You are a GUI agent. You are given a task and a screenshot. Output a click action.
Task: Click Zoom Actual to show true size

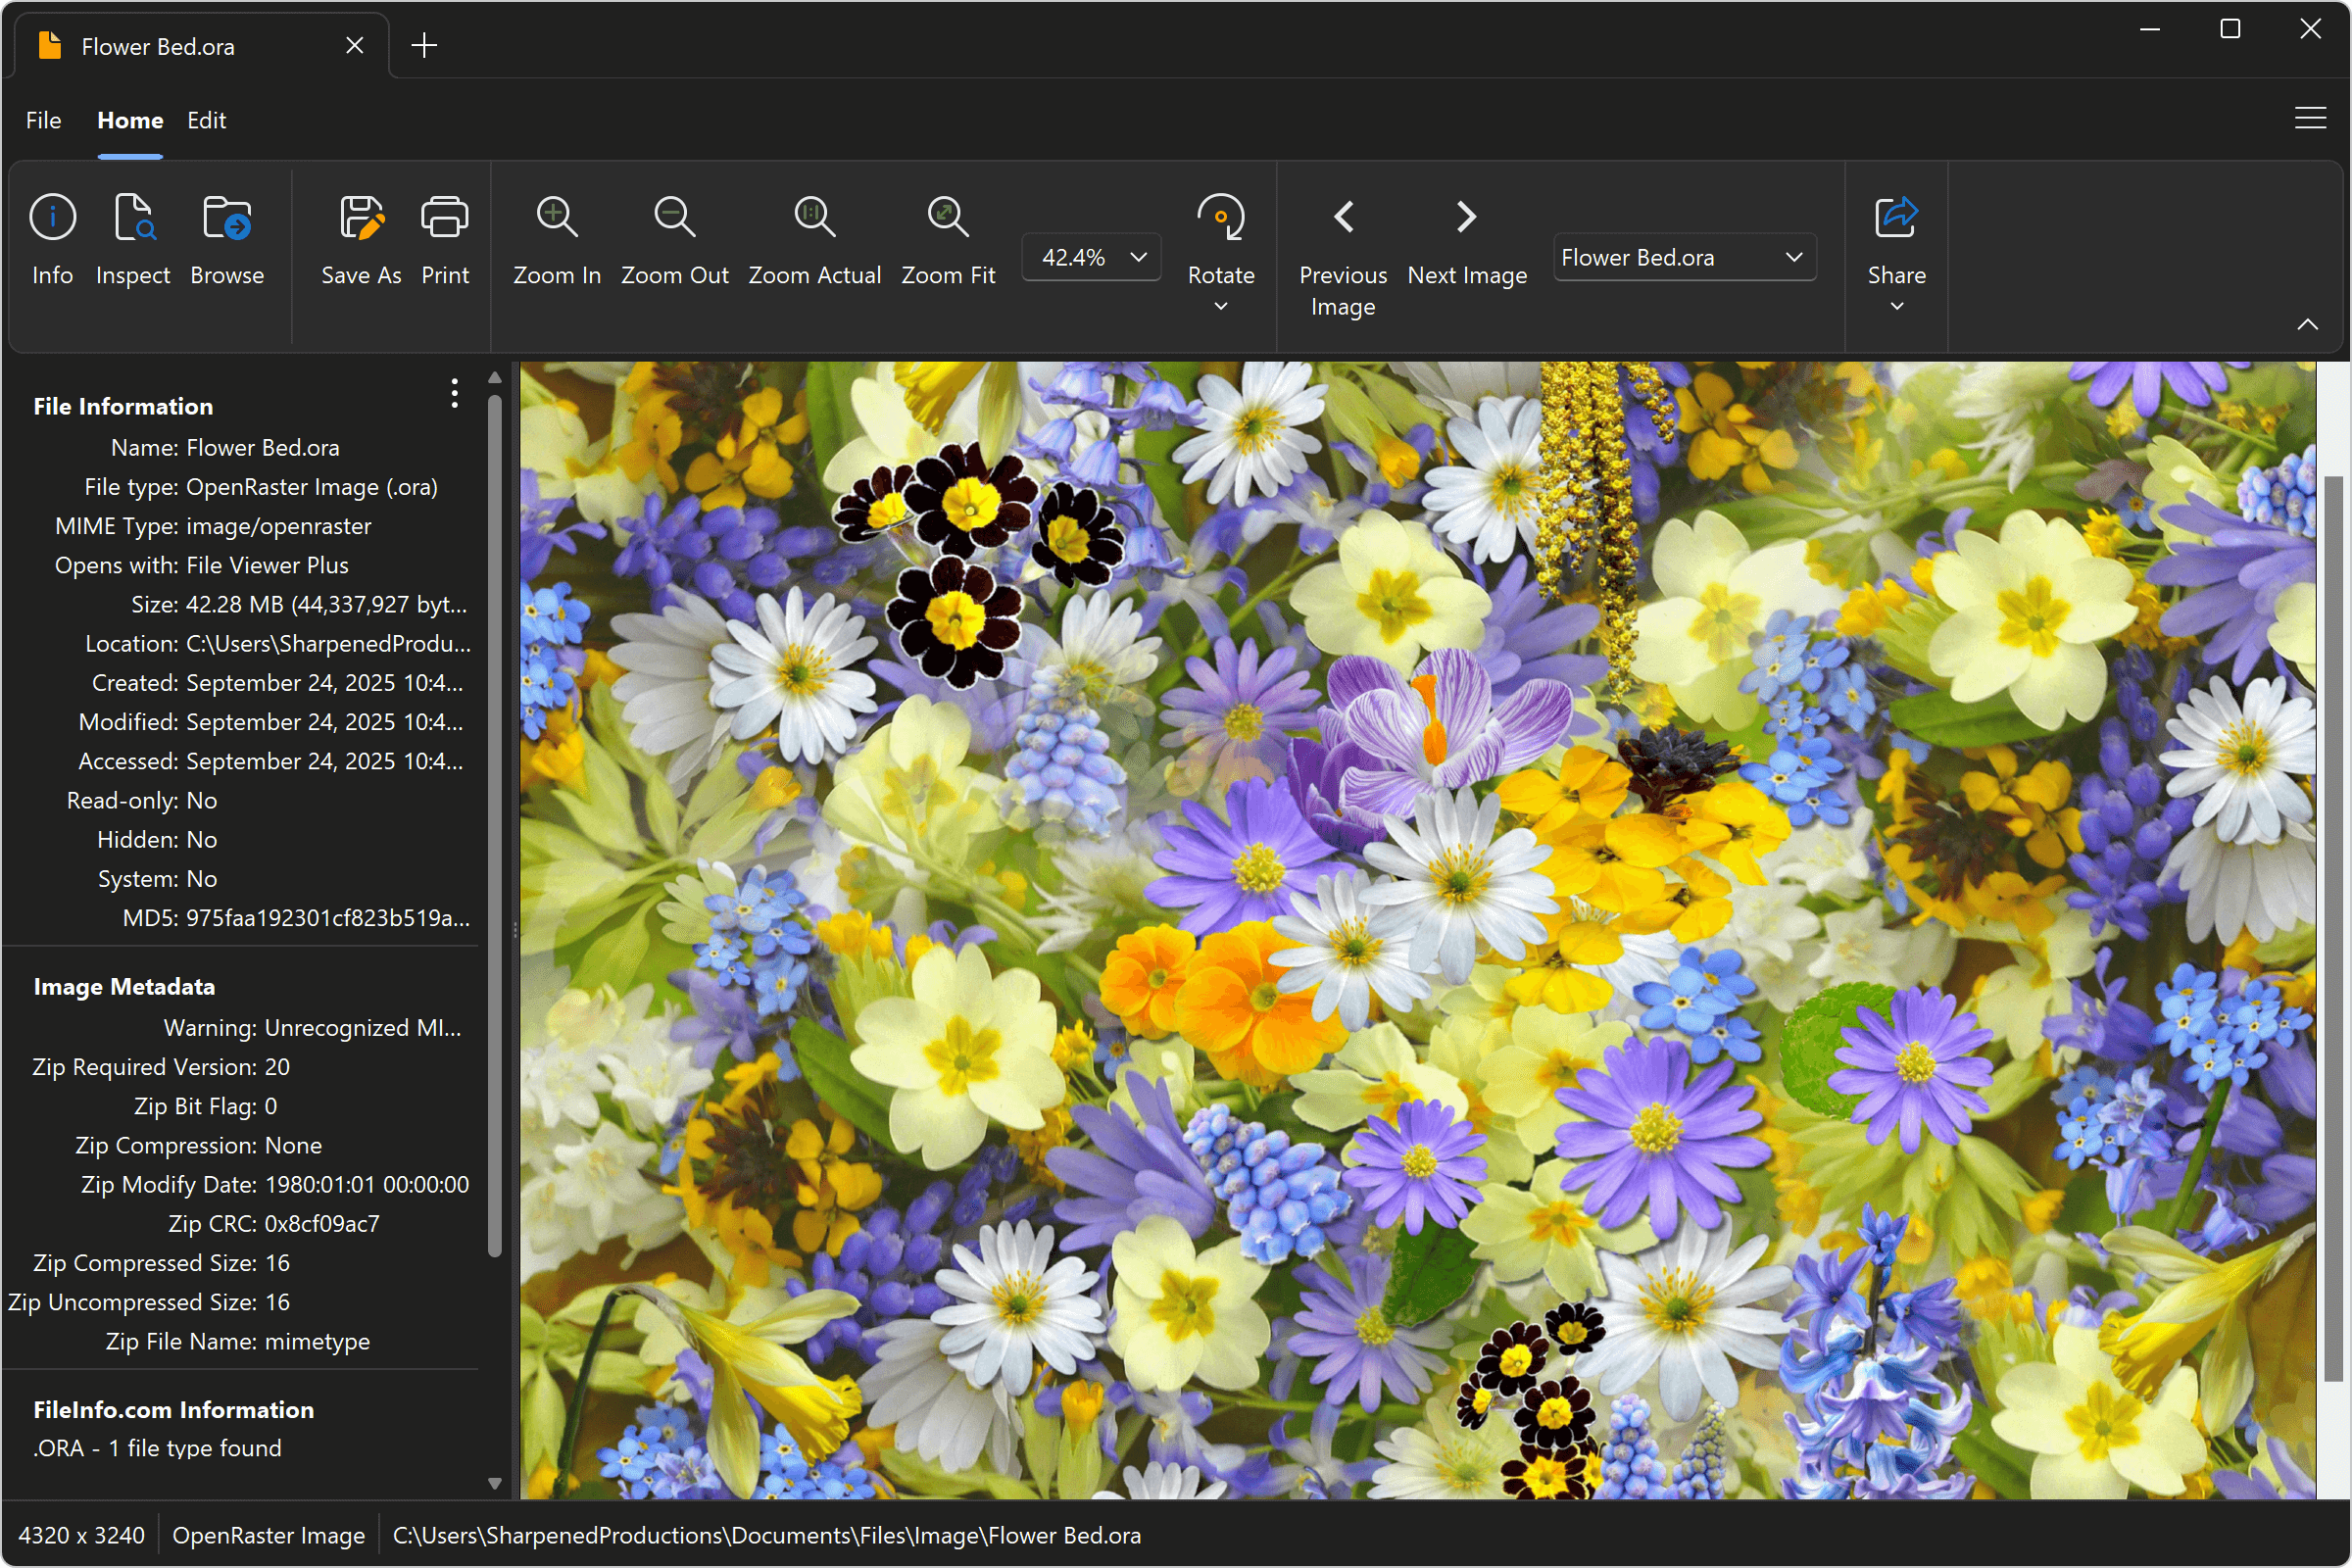coord(814,240)
